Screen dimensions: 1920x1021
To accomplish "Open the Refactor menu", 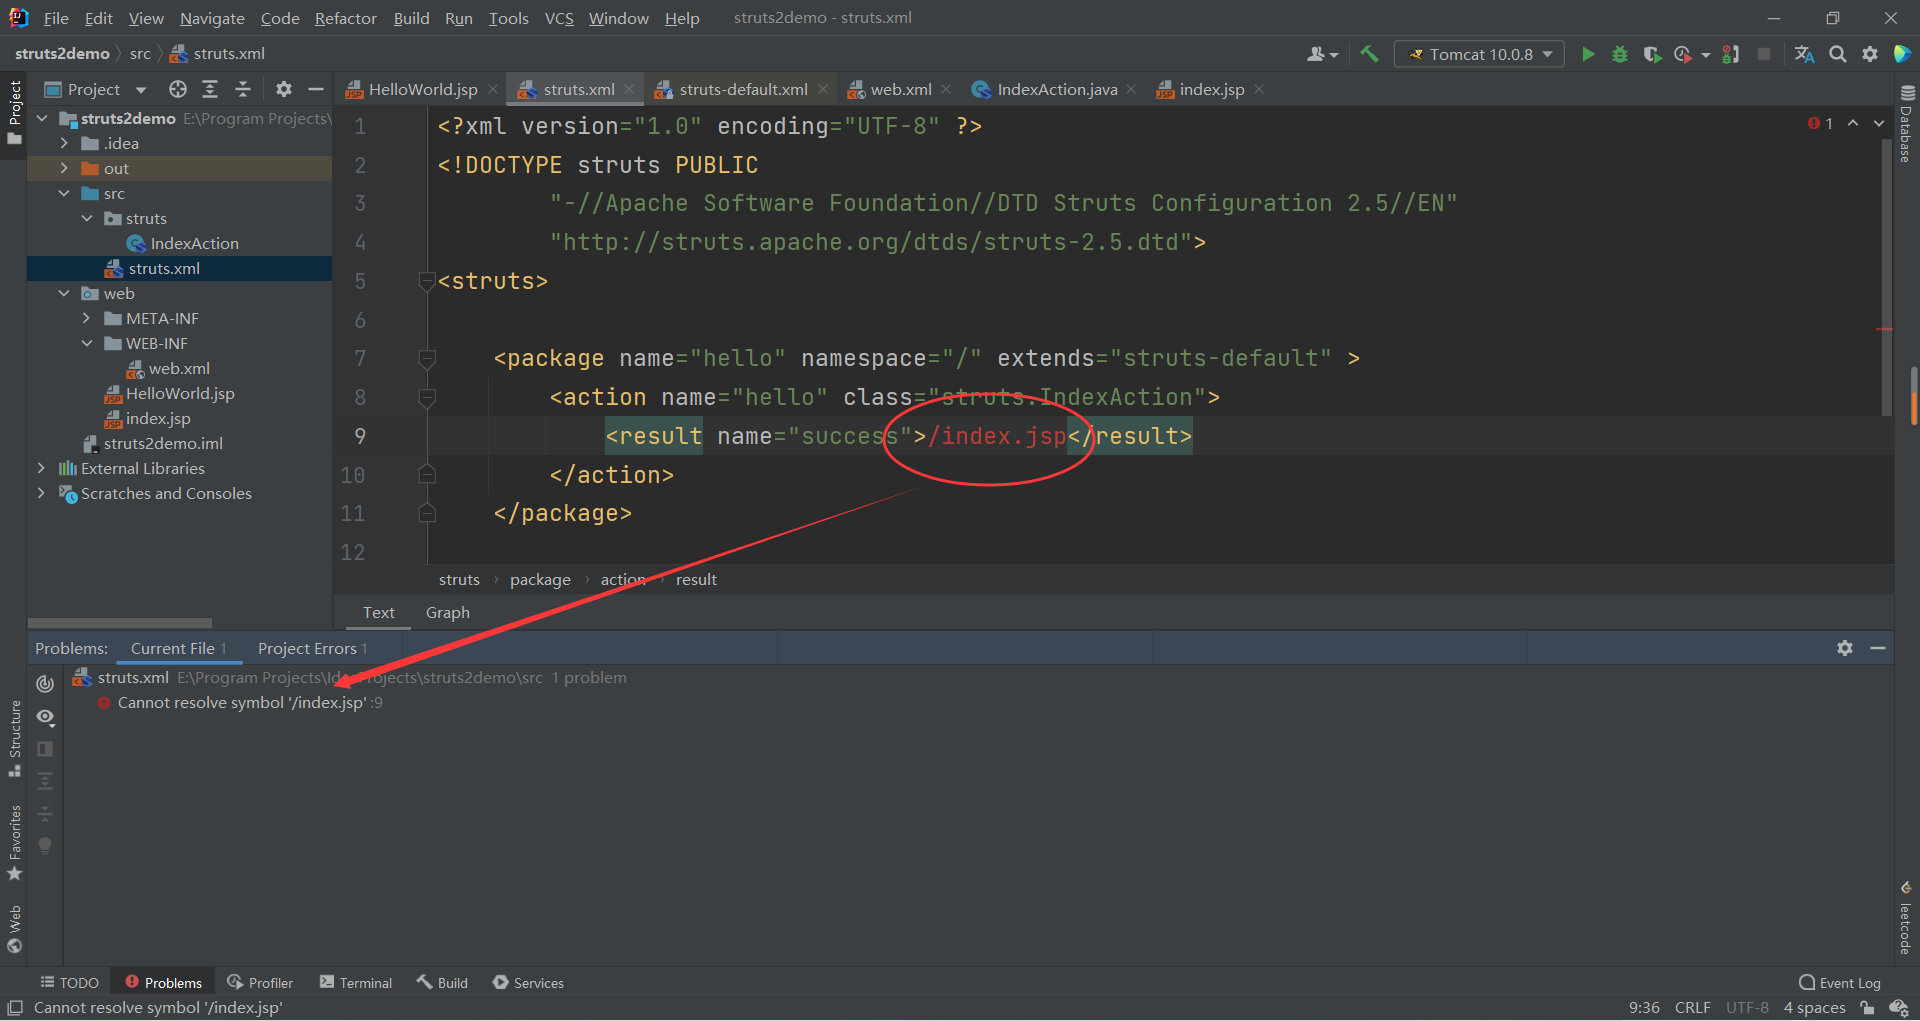I will tap(345, 18).
